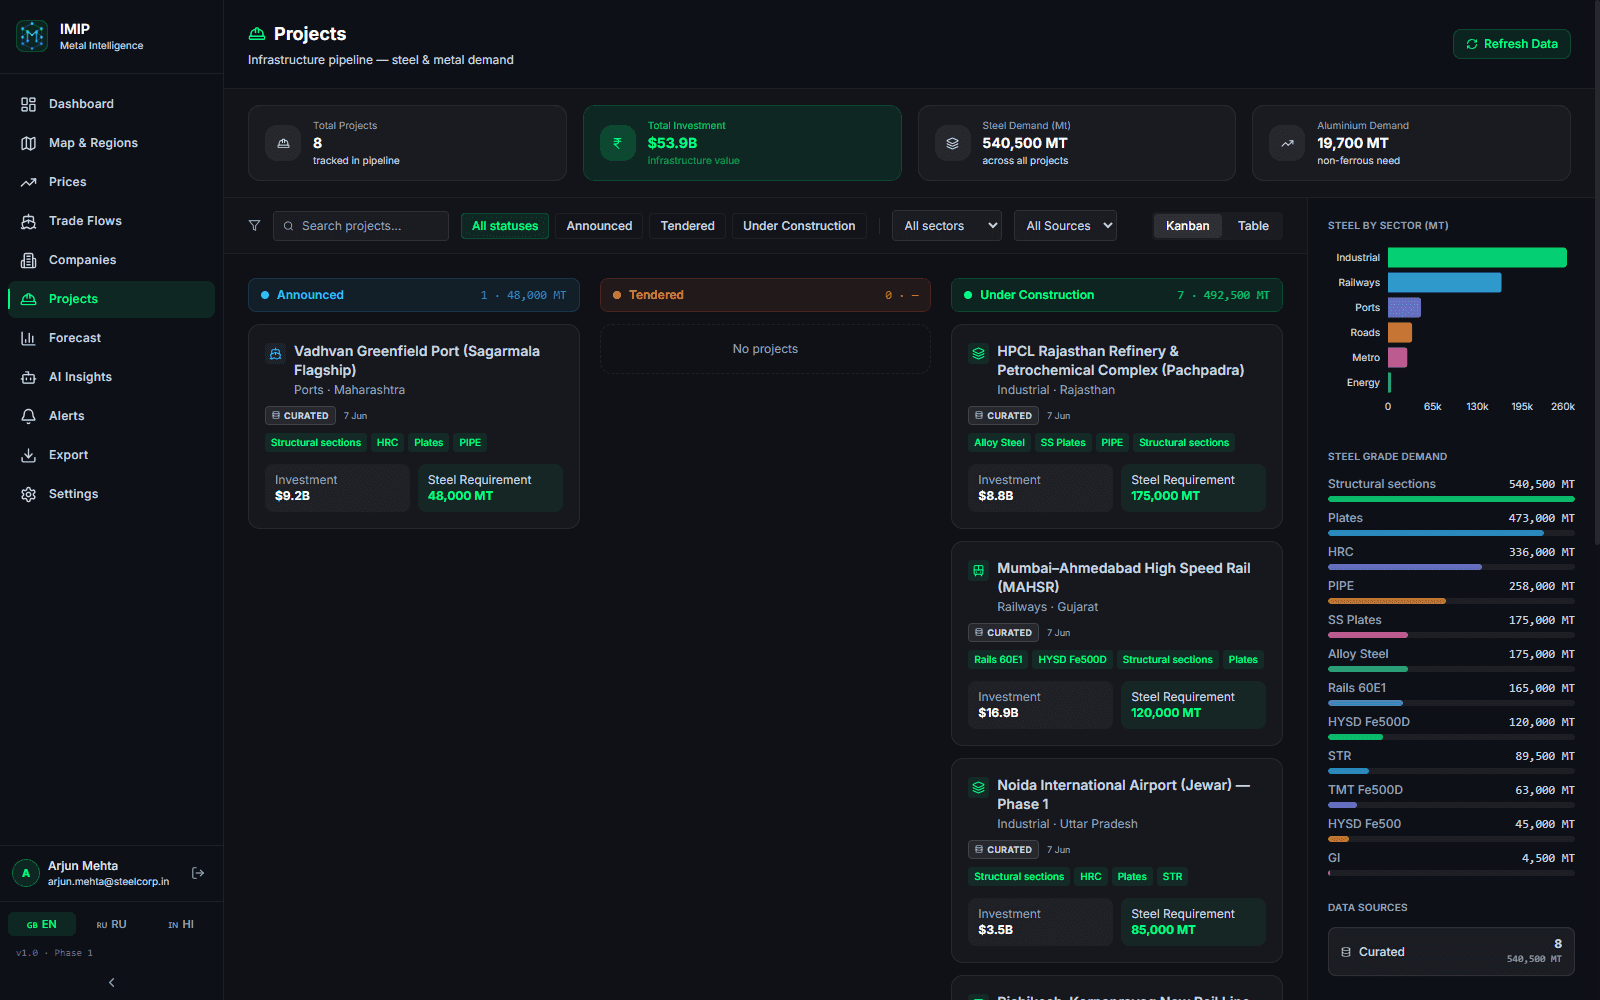Select the Tendered status filter
This screenshot has width=1600, height=1000.
[687, 226]
